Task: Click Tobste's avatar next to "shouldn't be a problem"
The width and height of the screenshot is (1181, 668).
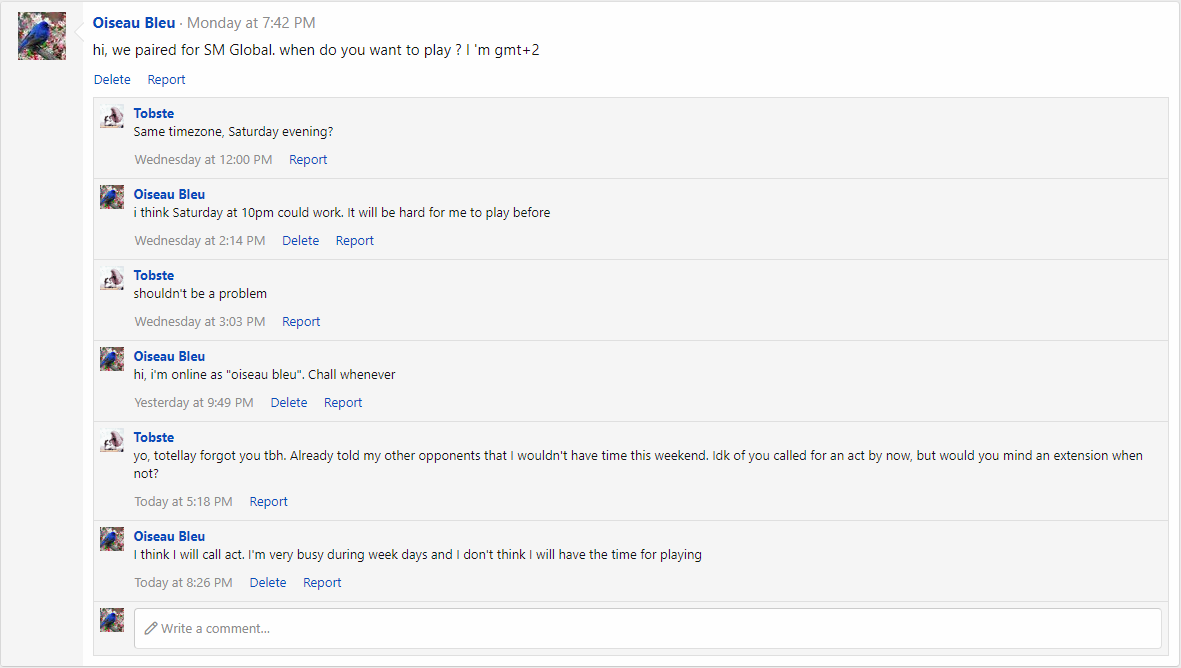Action: 112,279
